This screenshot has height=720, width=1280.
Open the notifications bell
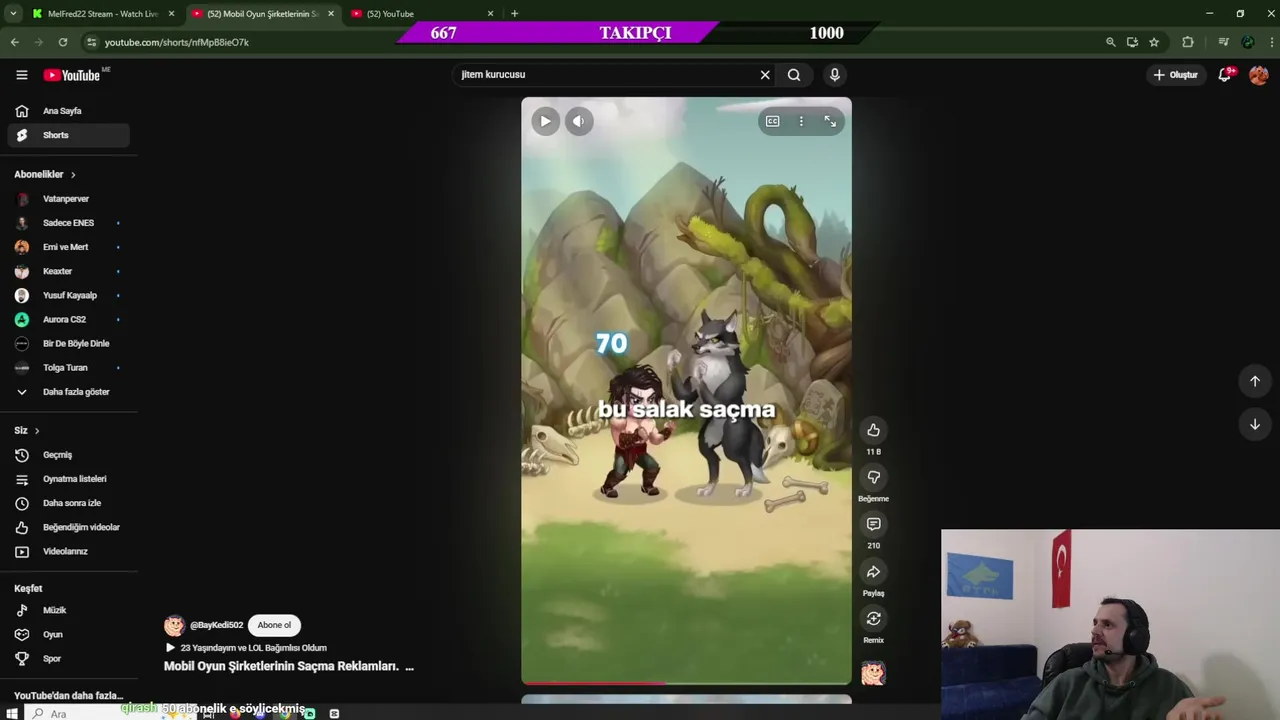tap(1224, 75)
